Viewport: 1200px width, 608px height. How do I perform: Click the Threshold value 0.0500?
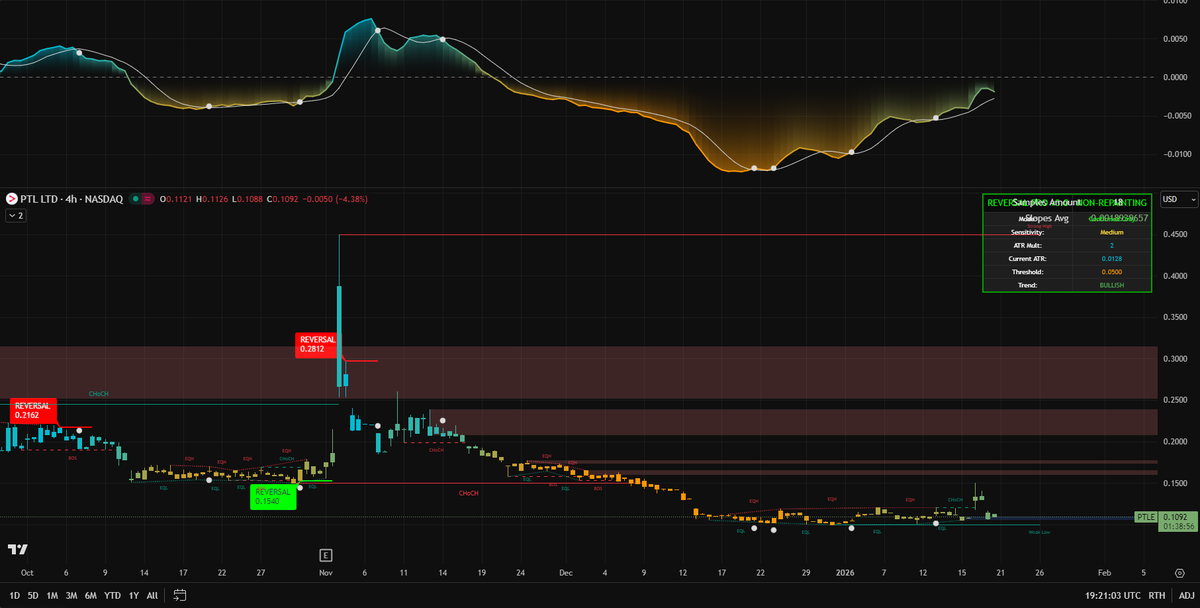pyautogui.click(x=1112, y=271)
